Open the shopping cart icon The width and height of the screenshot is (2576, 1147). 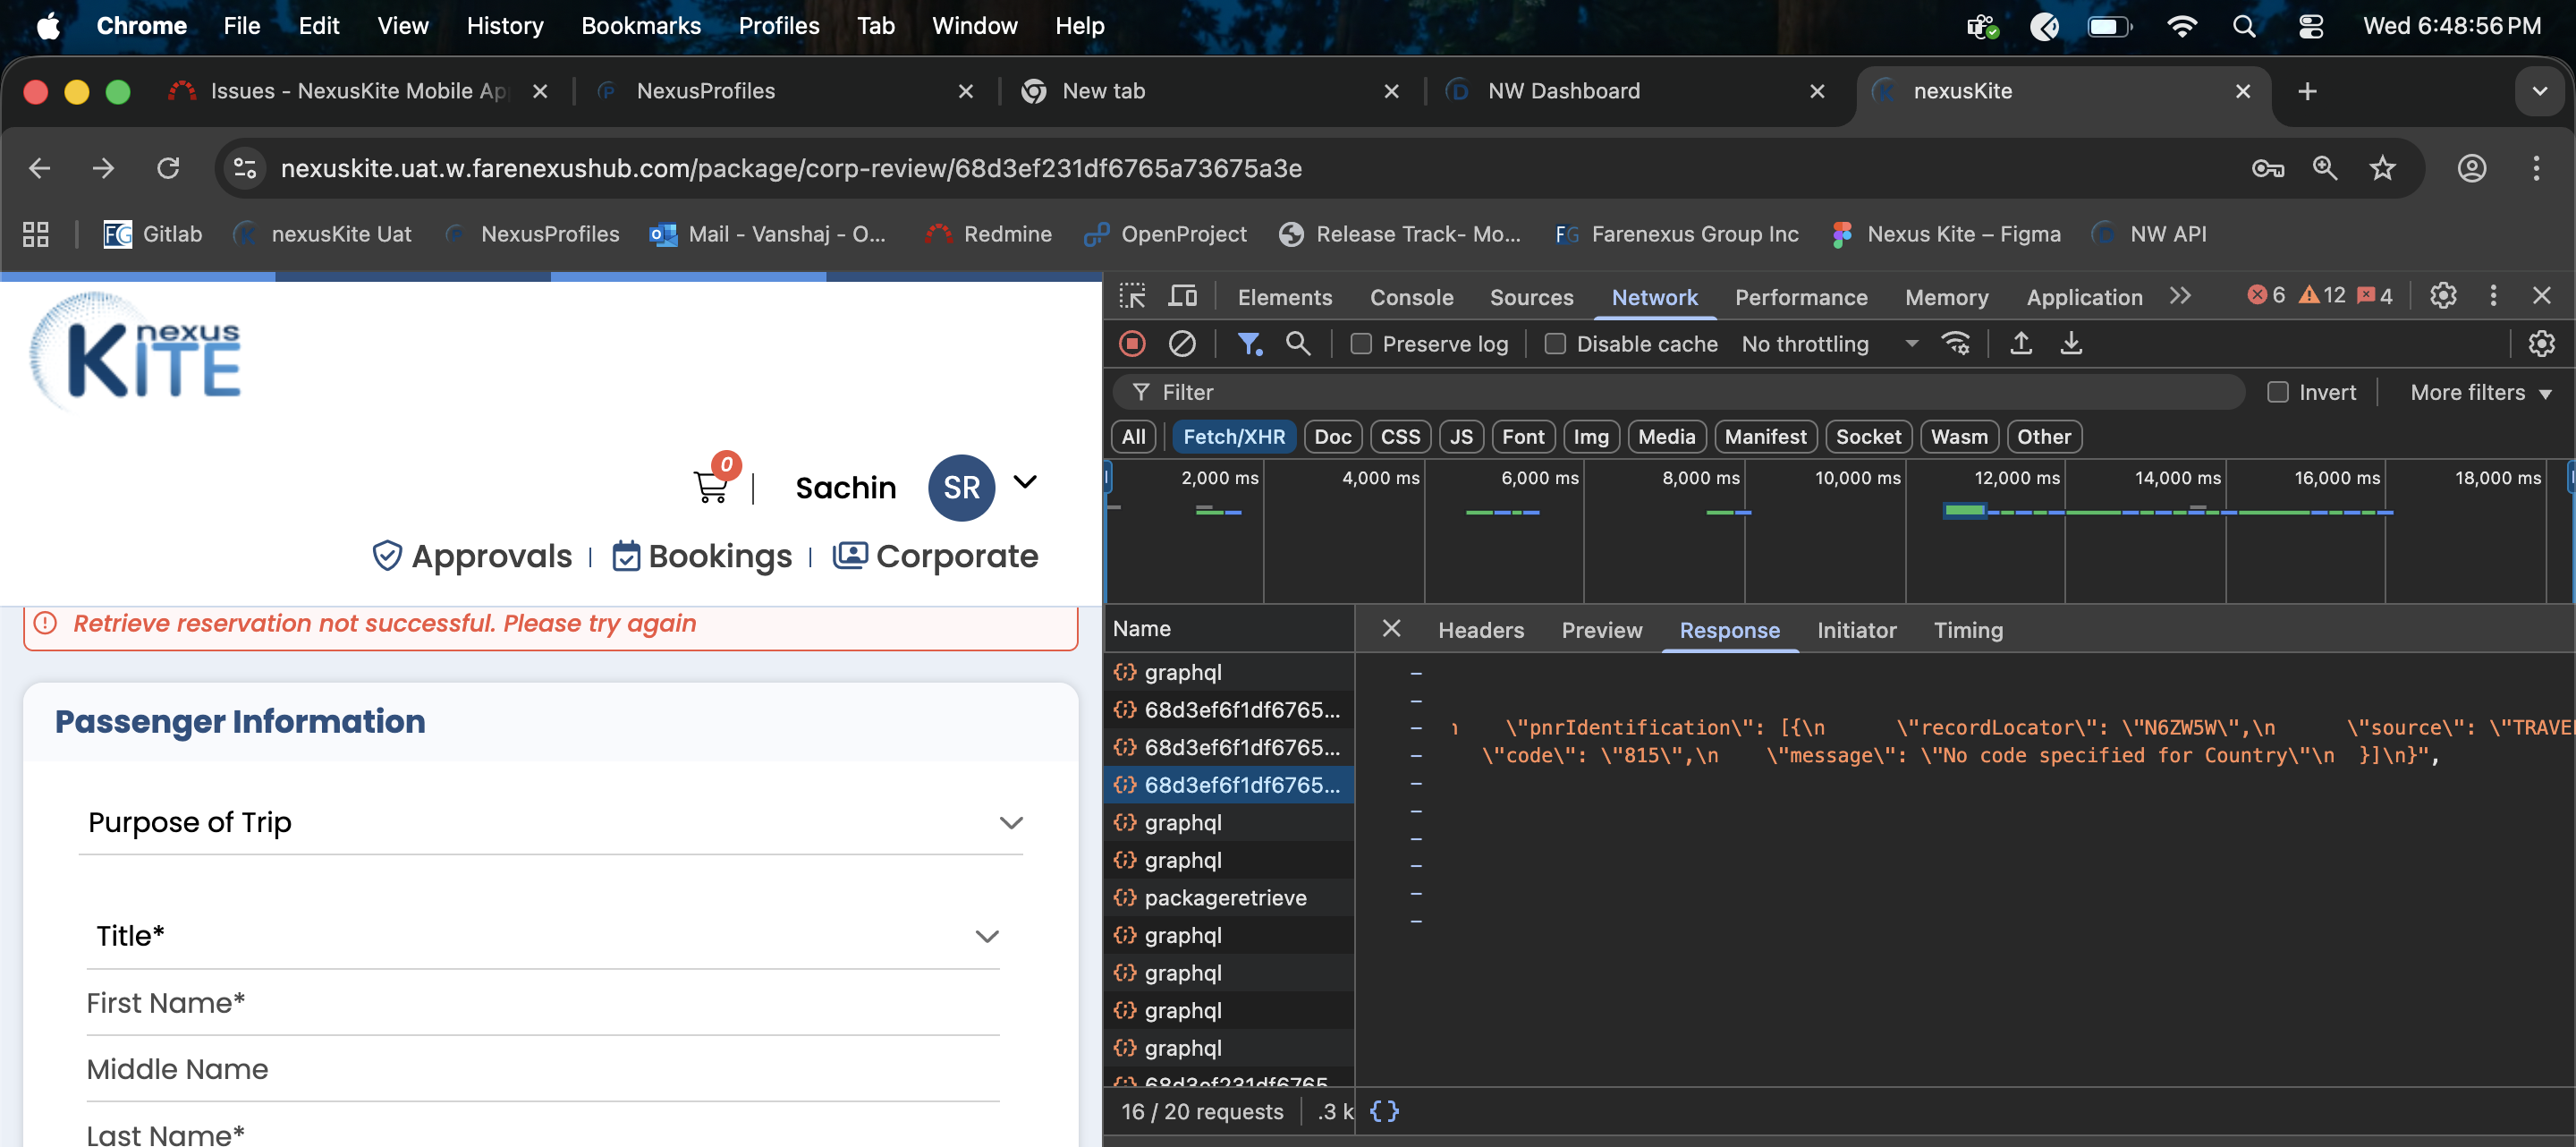pyautogui.click(x=710, y=487)
